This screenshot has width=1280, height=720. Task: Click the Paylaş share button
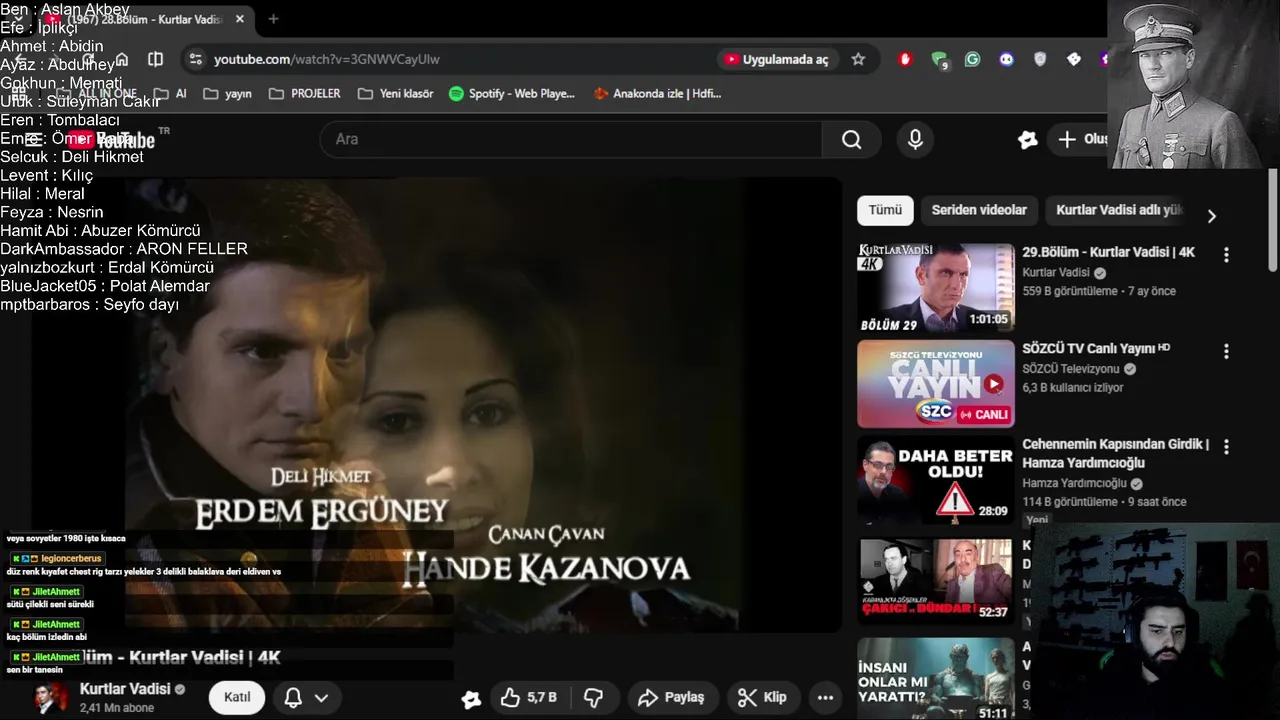click(x=671, y=697)
